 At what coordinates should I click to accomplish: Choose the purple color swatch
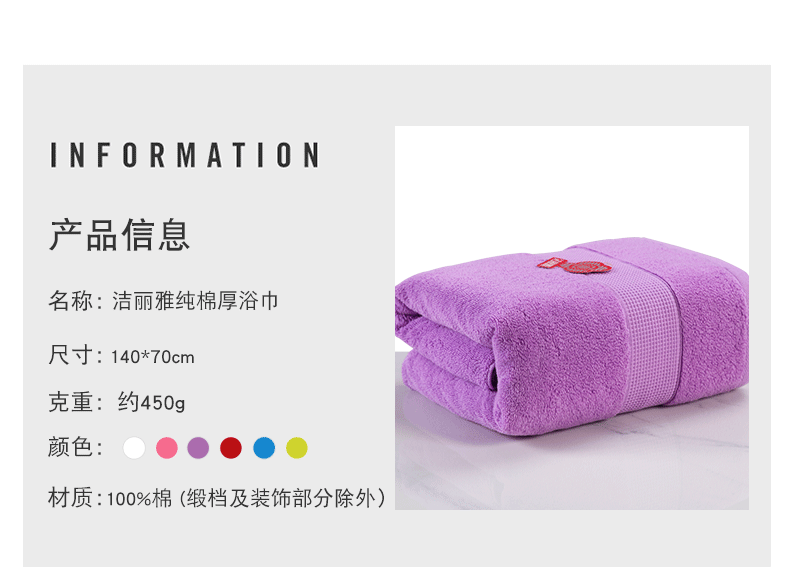click(198, 448)
